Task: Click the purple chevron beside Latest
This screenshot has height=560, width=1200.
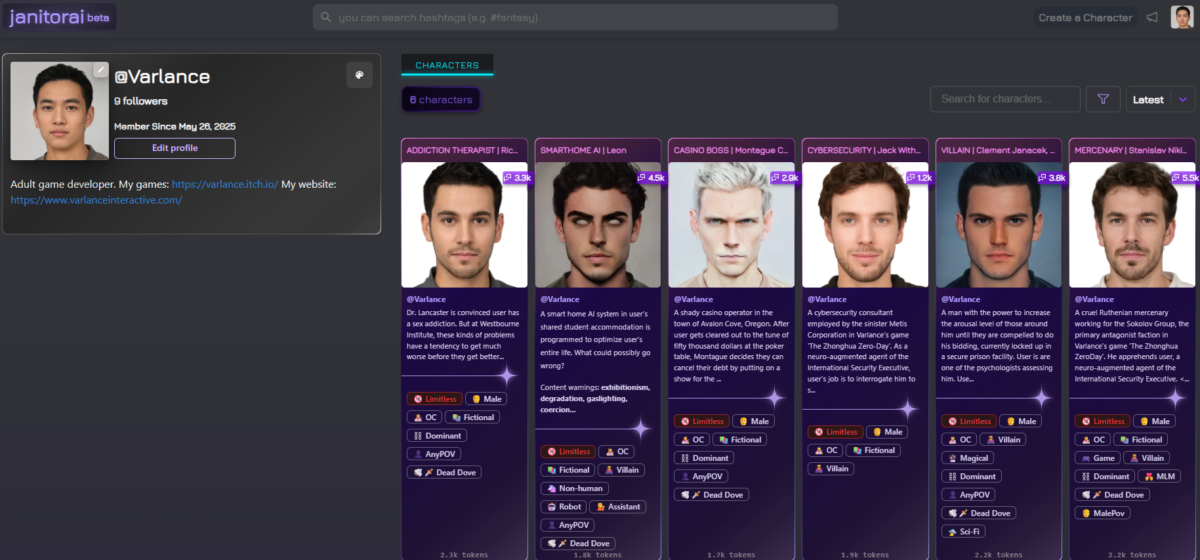Action: (x=1183, y=99)
